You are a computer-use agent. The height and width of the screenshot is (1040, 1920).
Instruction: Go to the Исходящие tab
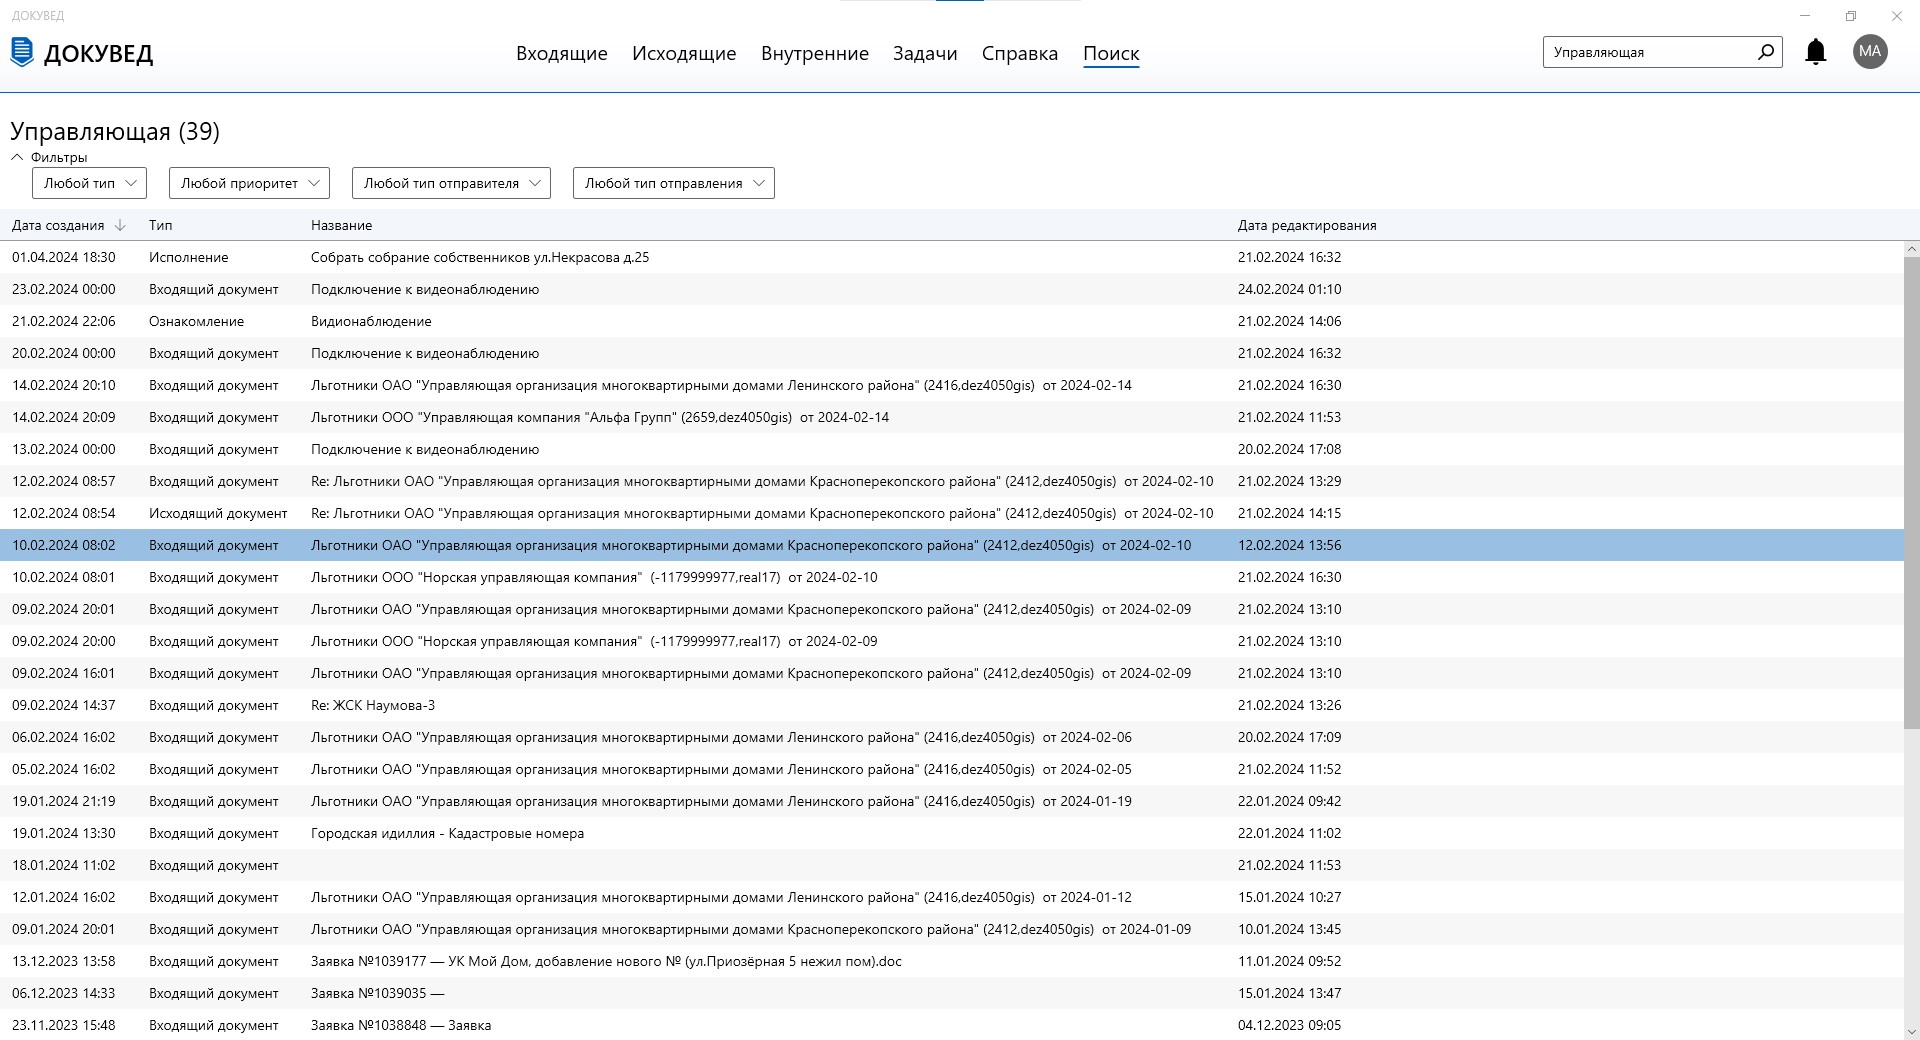point(684,53)
